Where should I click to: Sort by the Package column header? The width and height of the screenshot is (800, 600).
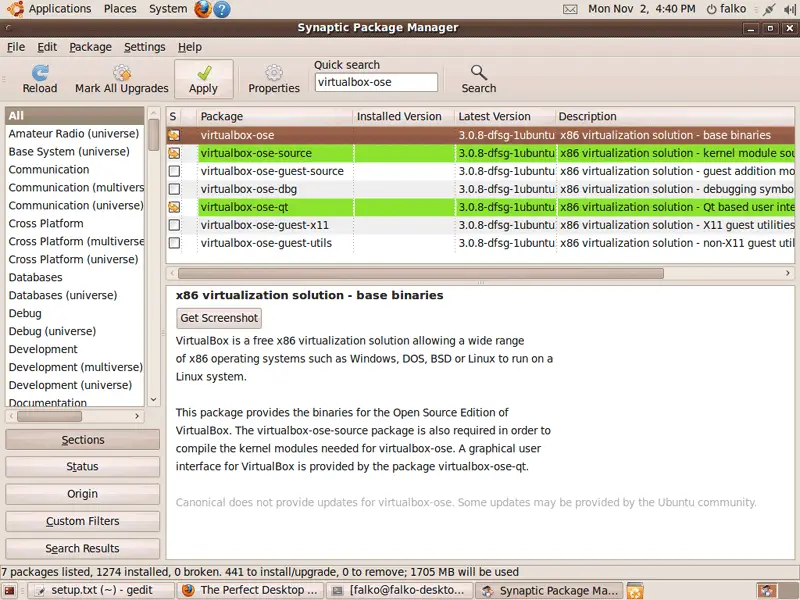(x=274, y=116)
